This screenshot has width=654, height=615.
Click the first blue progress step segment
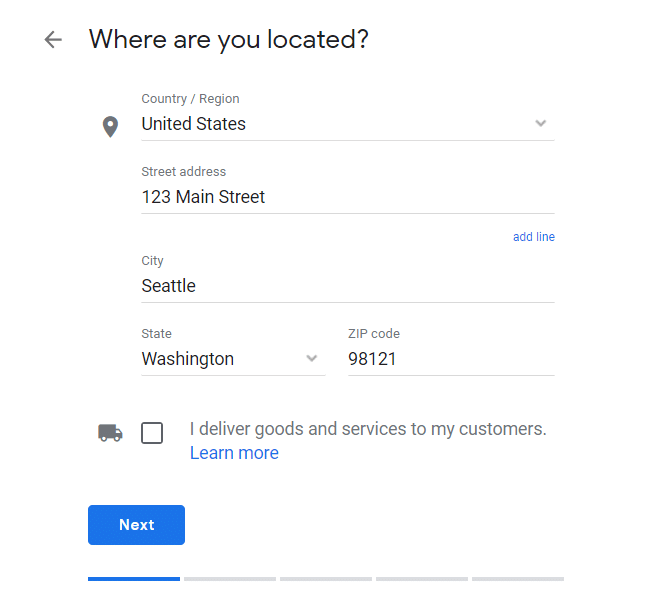[x=134, y=578]
